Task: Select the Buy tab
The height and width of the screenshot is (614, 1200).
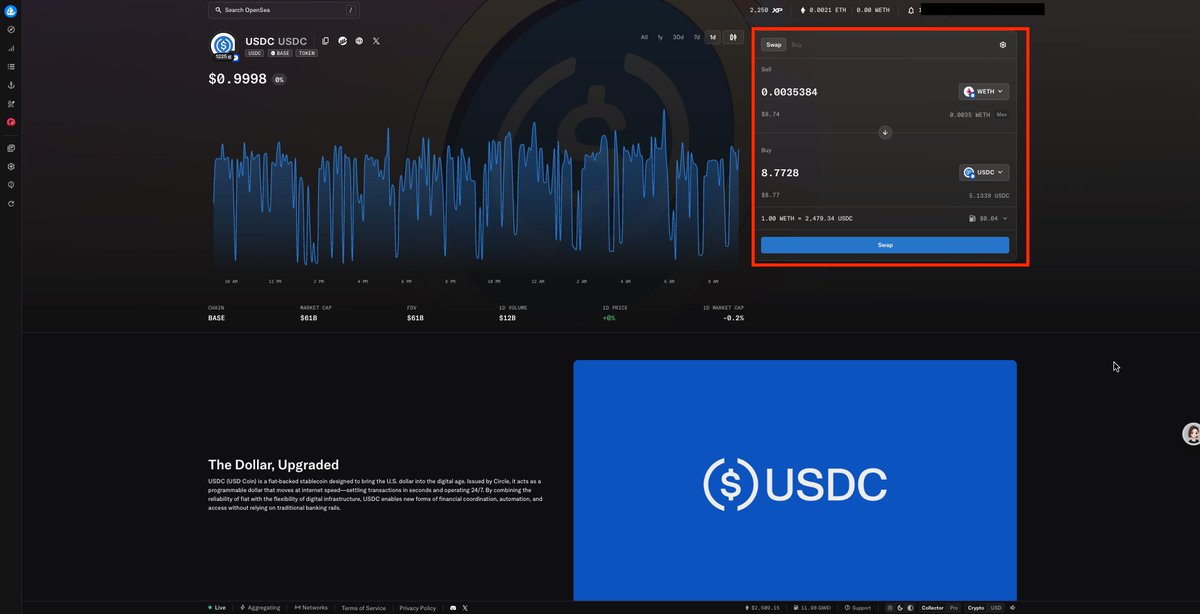Action: [796, 45]
